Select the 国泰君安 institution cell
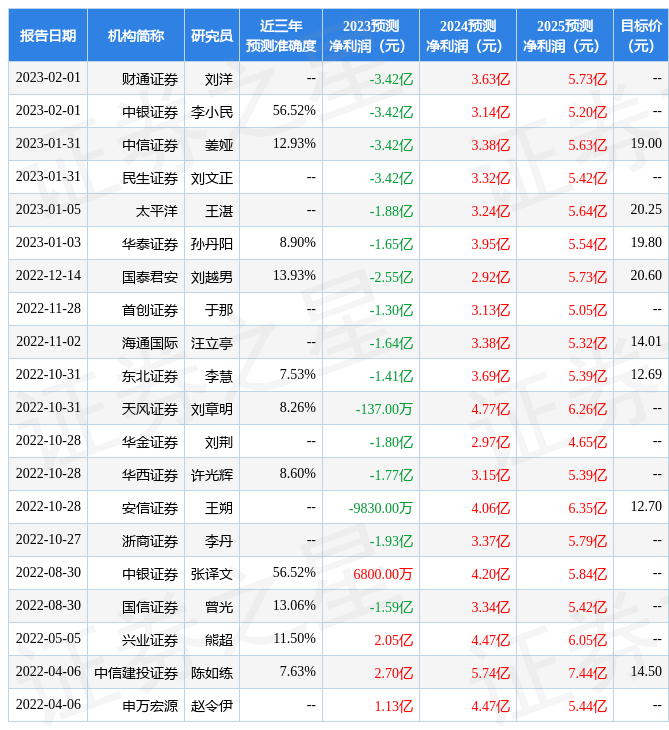 [x=150, y=277]
